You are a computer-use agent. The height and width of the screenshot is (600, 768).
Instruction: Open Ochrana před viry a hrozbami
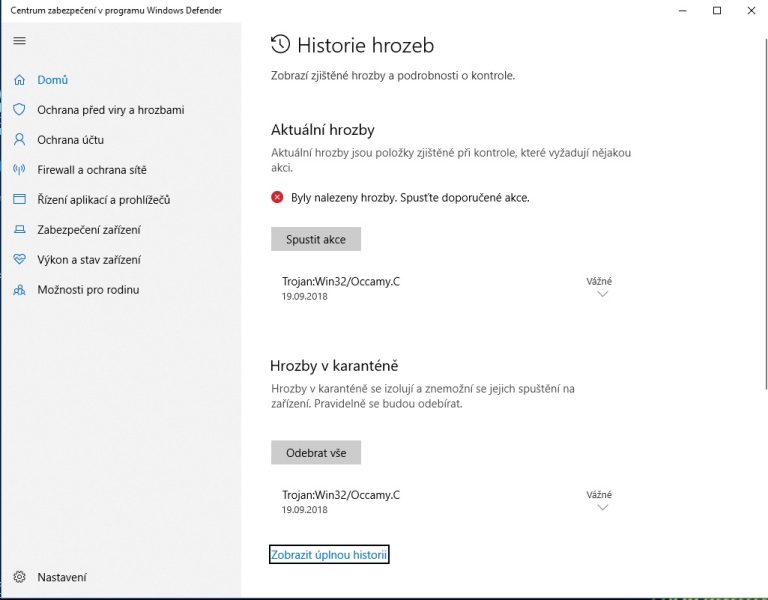111,110
